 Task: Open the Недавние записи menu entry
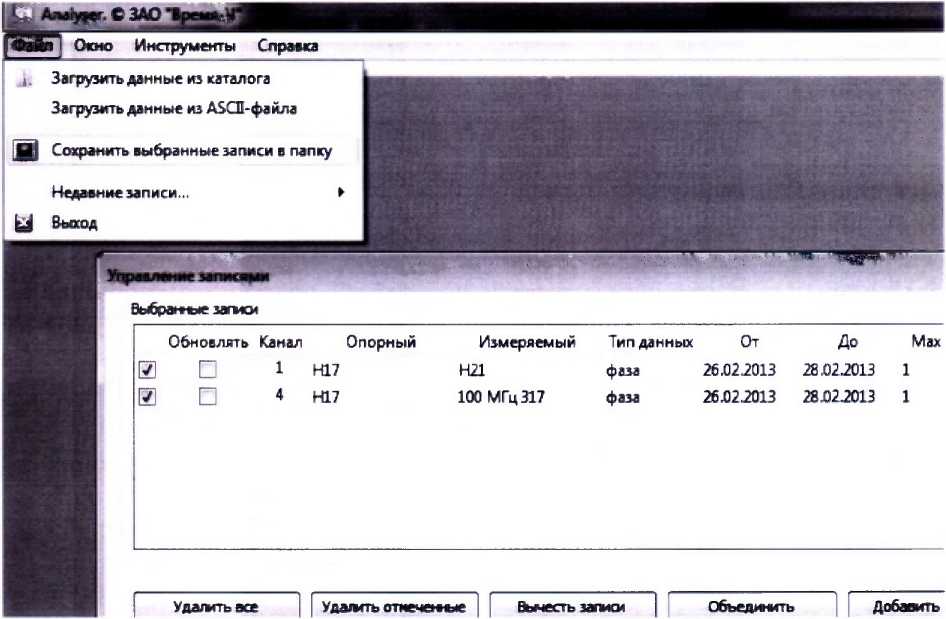(x=183, y=192)
